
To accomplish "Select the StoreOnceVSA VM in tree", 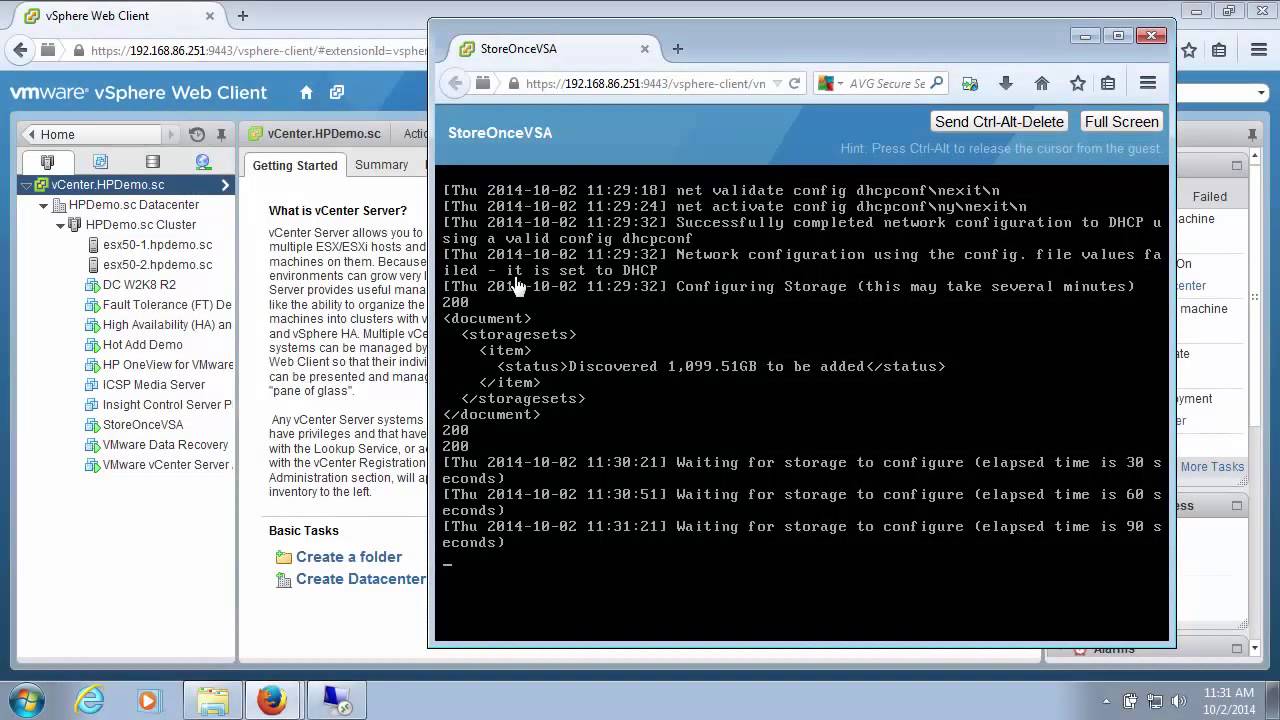I will pyautogui.click(x=143, y=425).
